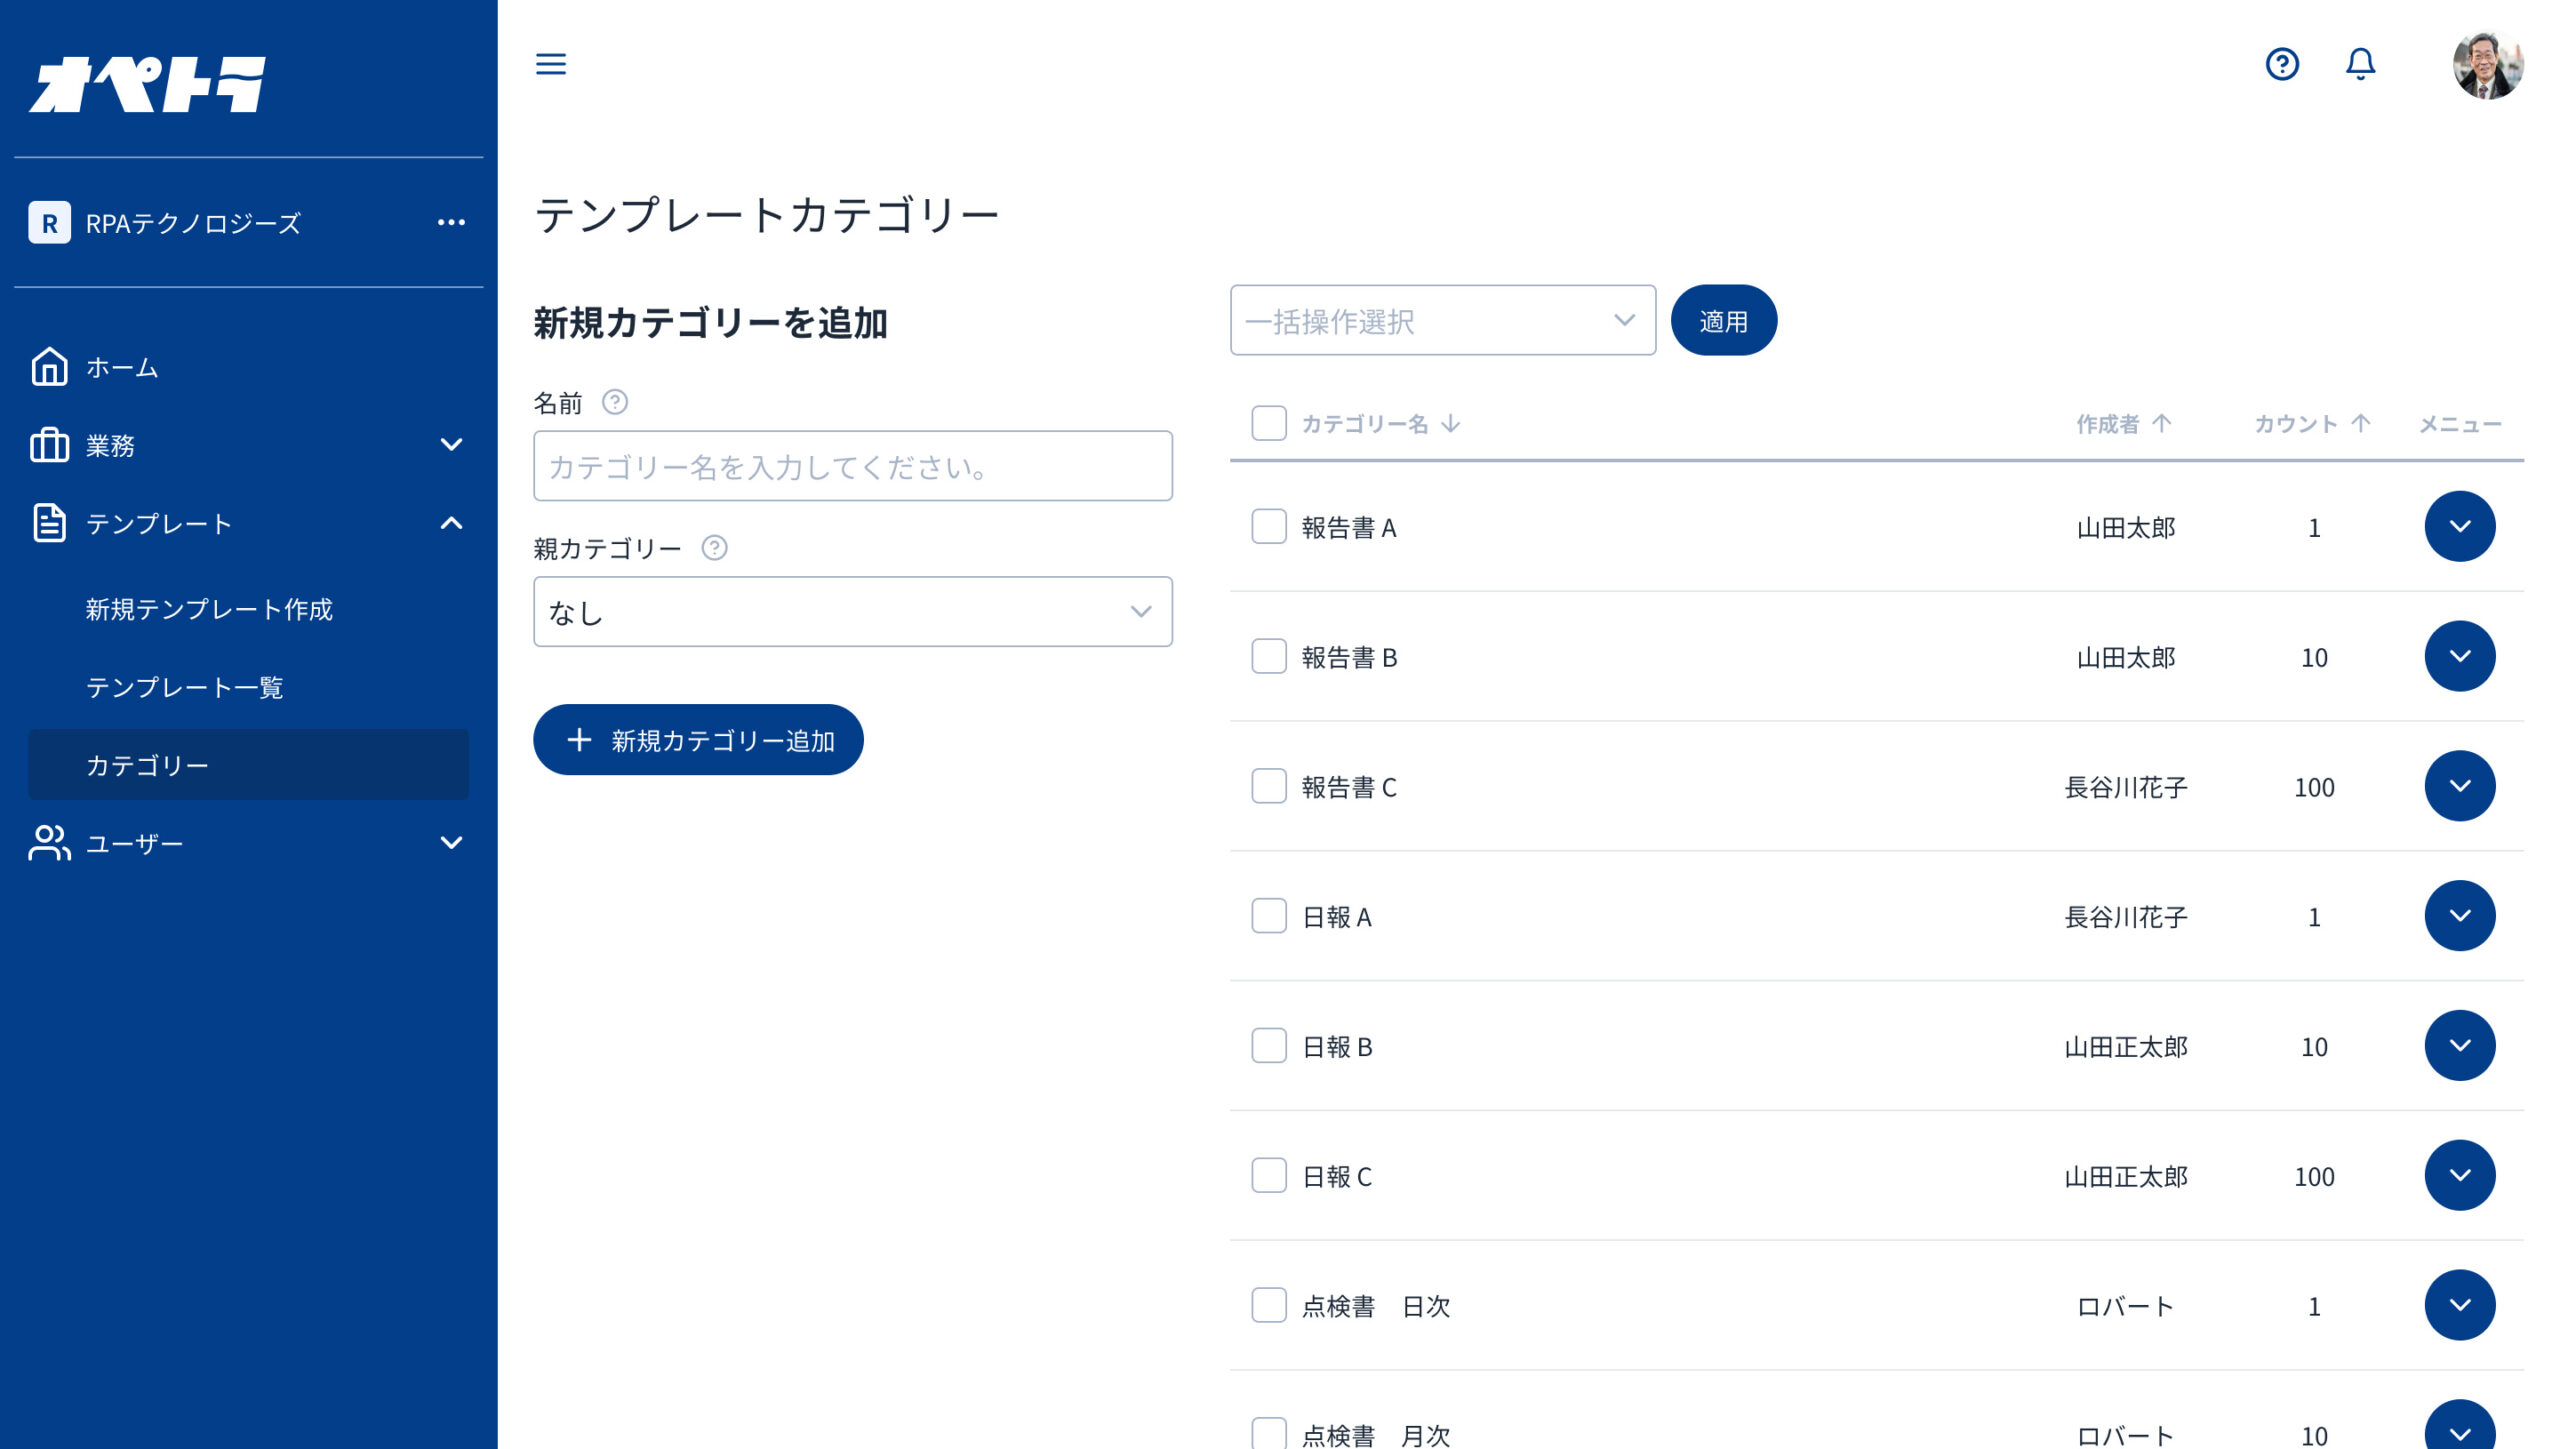Open テンプレート一覧 in sidebar
This screenshot has height=1449, width=2560.
[x=185, y=687]
